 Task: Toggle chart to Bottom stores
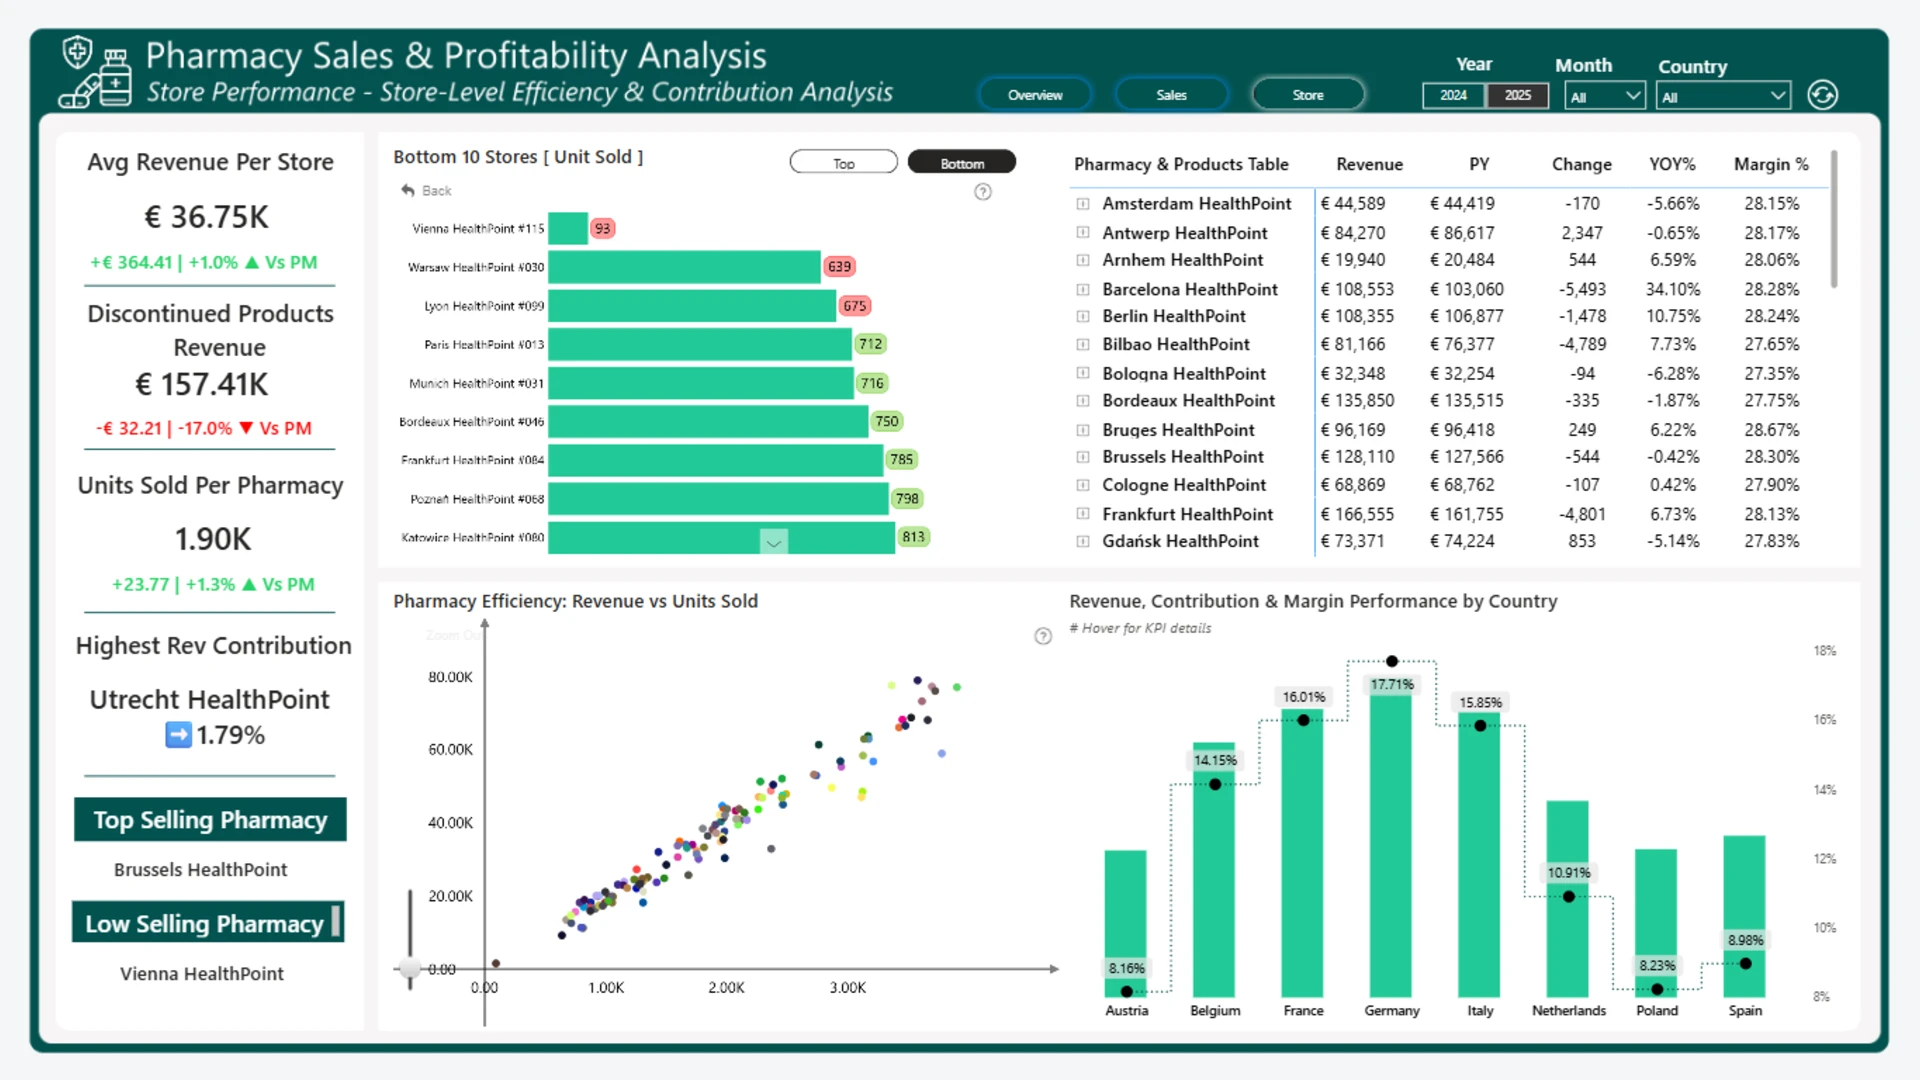[962, 163]
